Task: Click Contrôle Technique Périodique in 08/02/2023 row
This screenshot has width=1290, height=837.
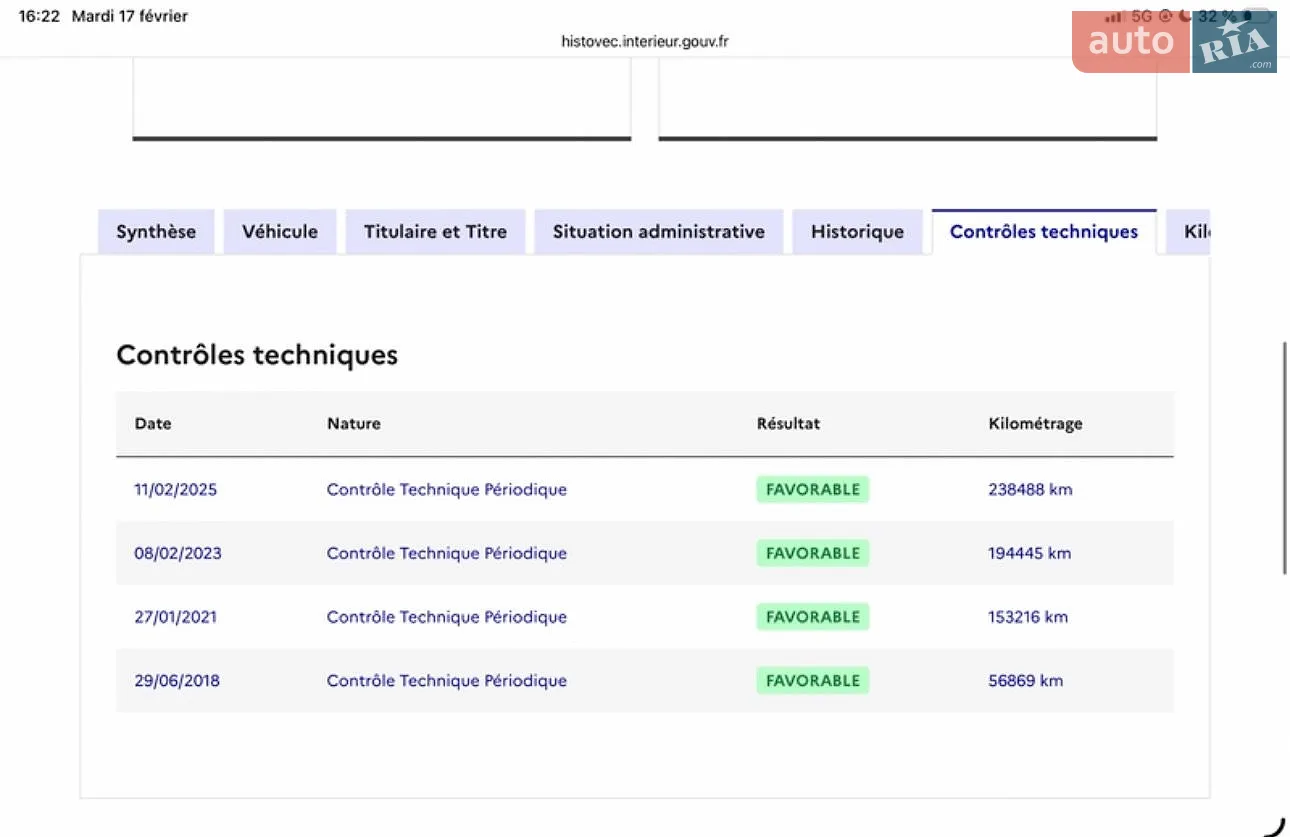Action: coord(447,553)
